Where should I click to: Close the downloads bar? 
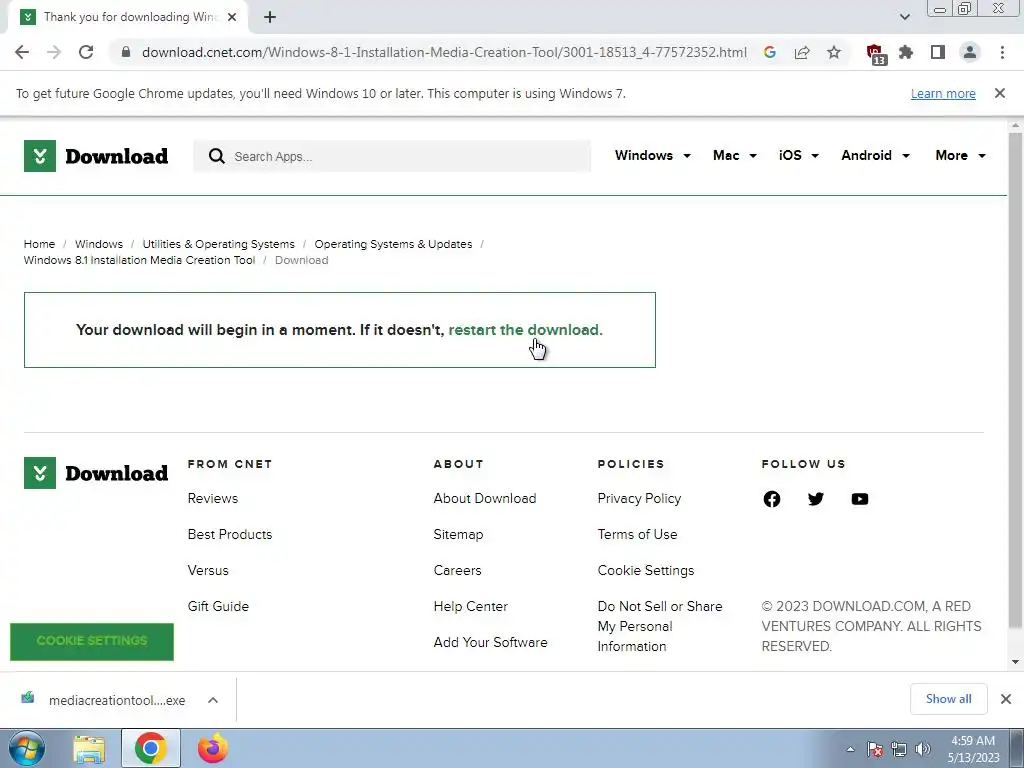click(1006, 699)
